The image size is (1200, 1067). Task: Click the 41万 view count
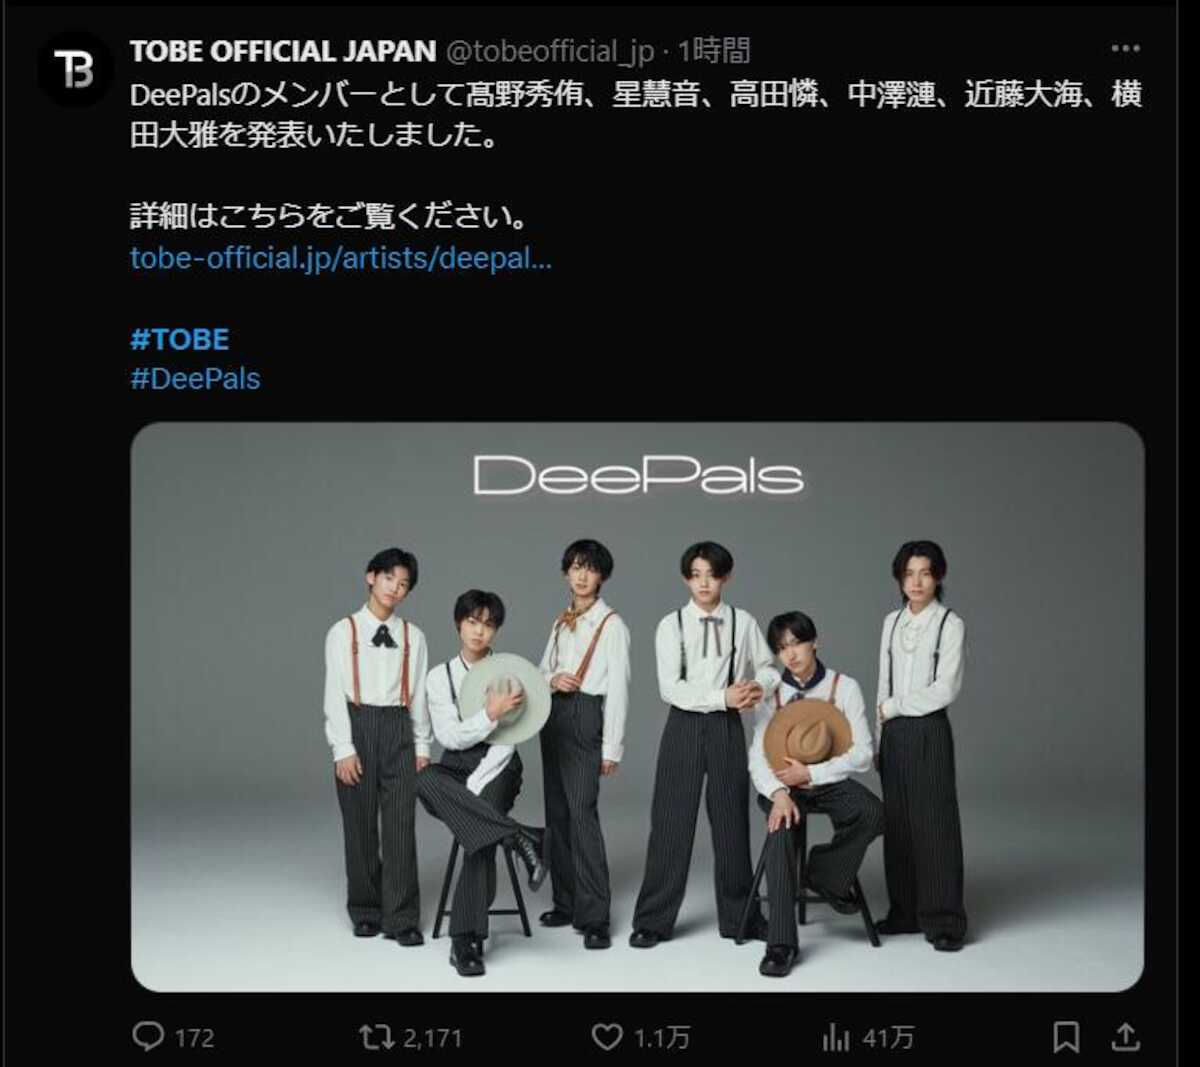(x=888, y=1038)
